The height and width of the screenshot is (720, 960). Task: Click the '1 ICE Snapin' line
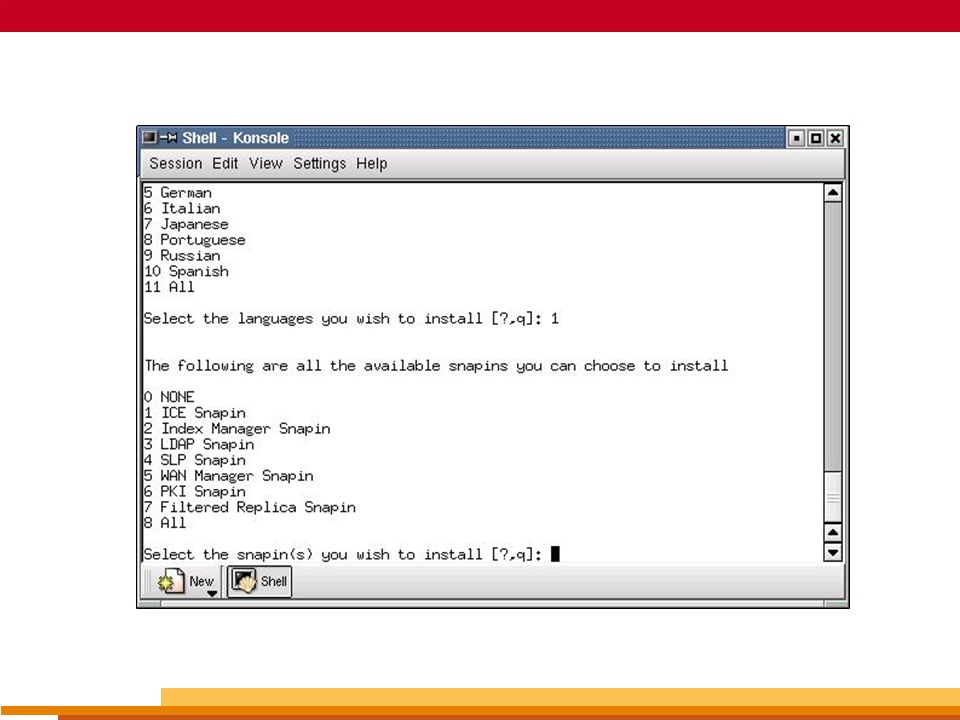click(x=195, y=413)
